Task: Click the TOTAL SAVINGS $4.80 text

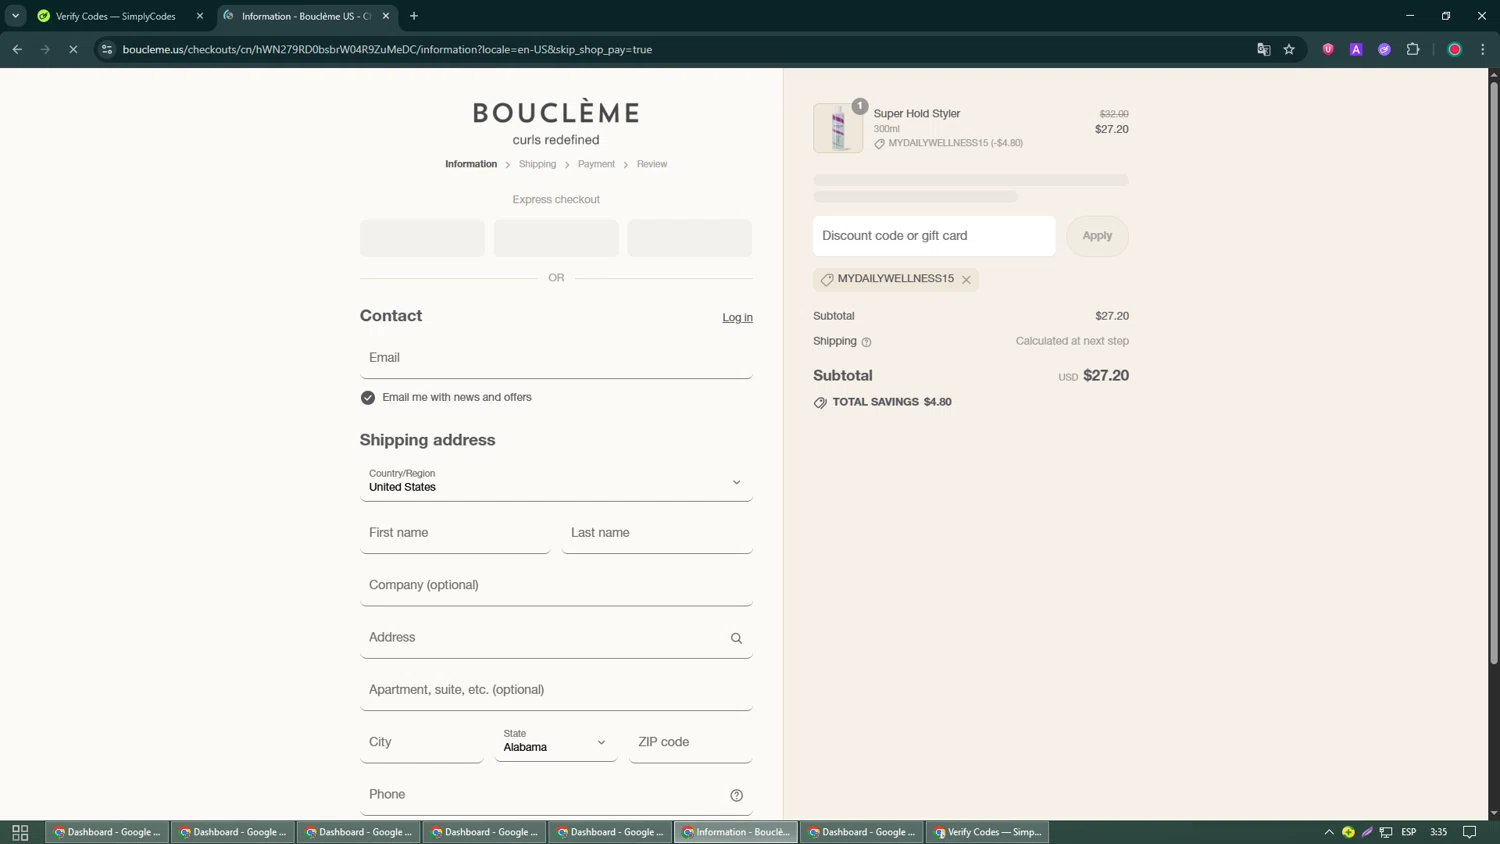Action: [892, 402]
